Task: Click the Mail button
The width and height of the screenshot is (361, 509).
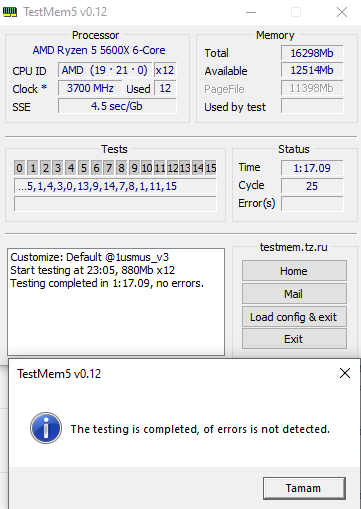Action: [294, 294]
